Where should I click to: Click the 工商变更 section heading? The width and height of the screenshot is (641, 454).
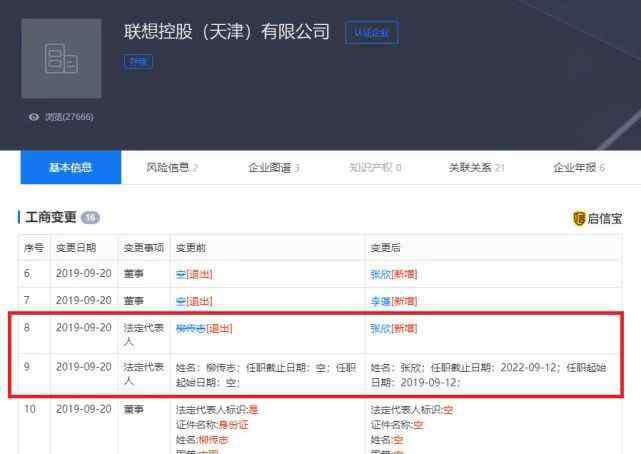[x=51, y=217]
